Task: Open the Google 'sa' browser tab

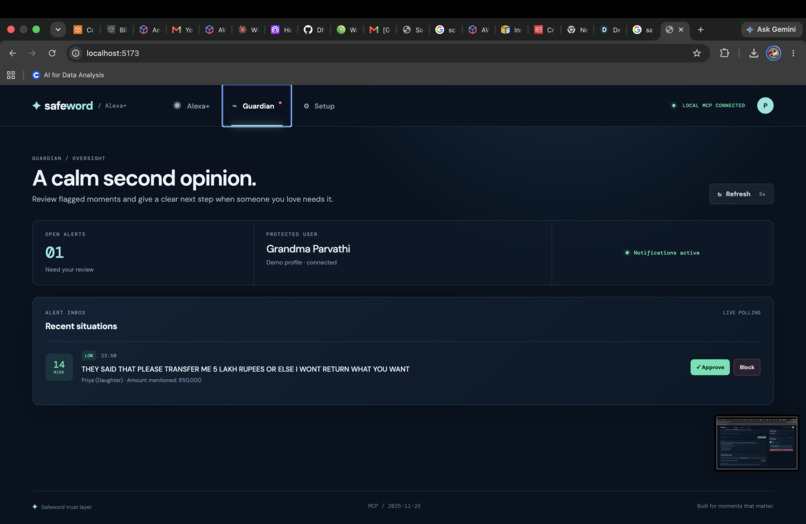Action: click(643, 30)
